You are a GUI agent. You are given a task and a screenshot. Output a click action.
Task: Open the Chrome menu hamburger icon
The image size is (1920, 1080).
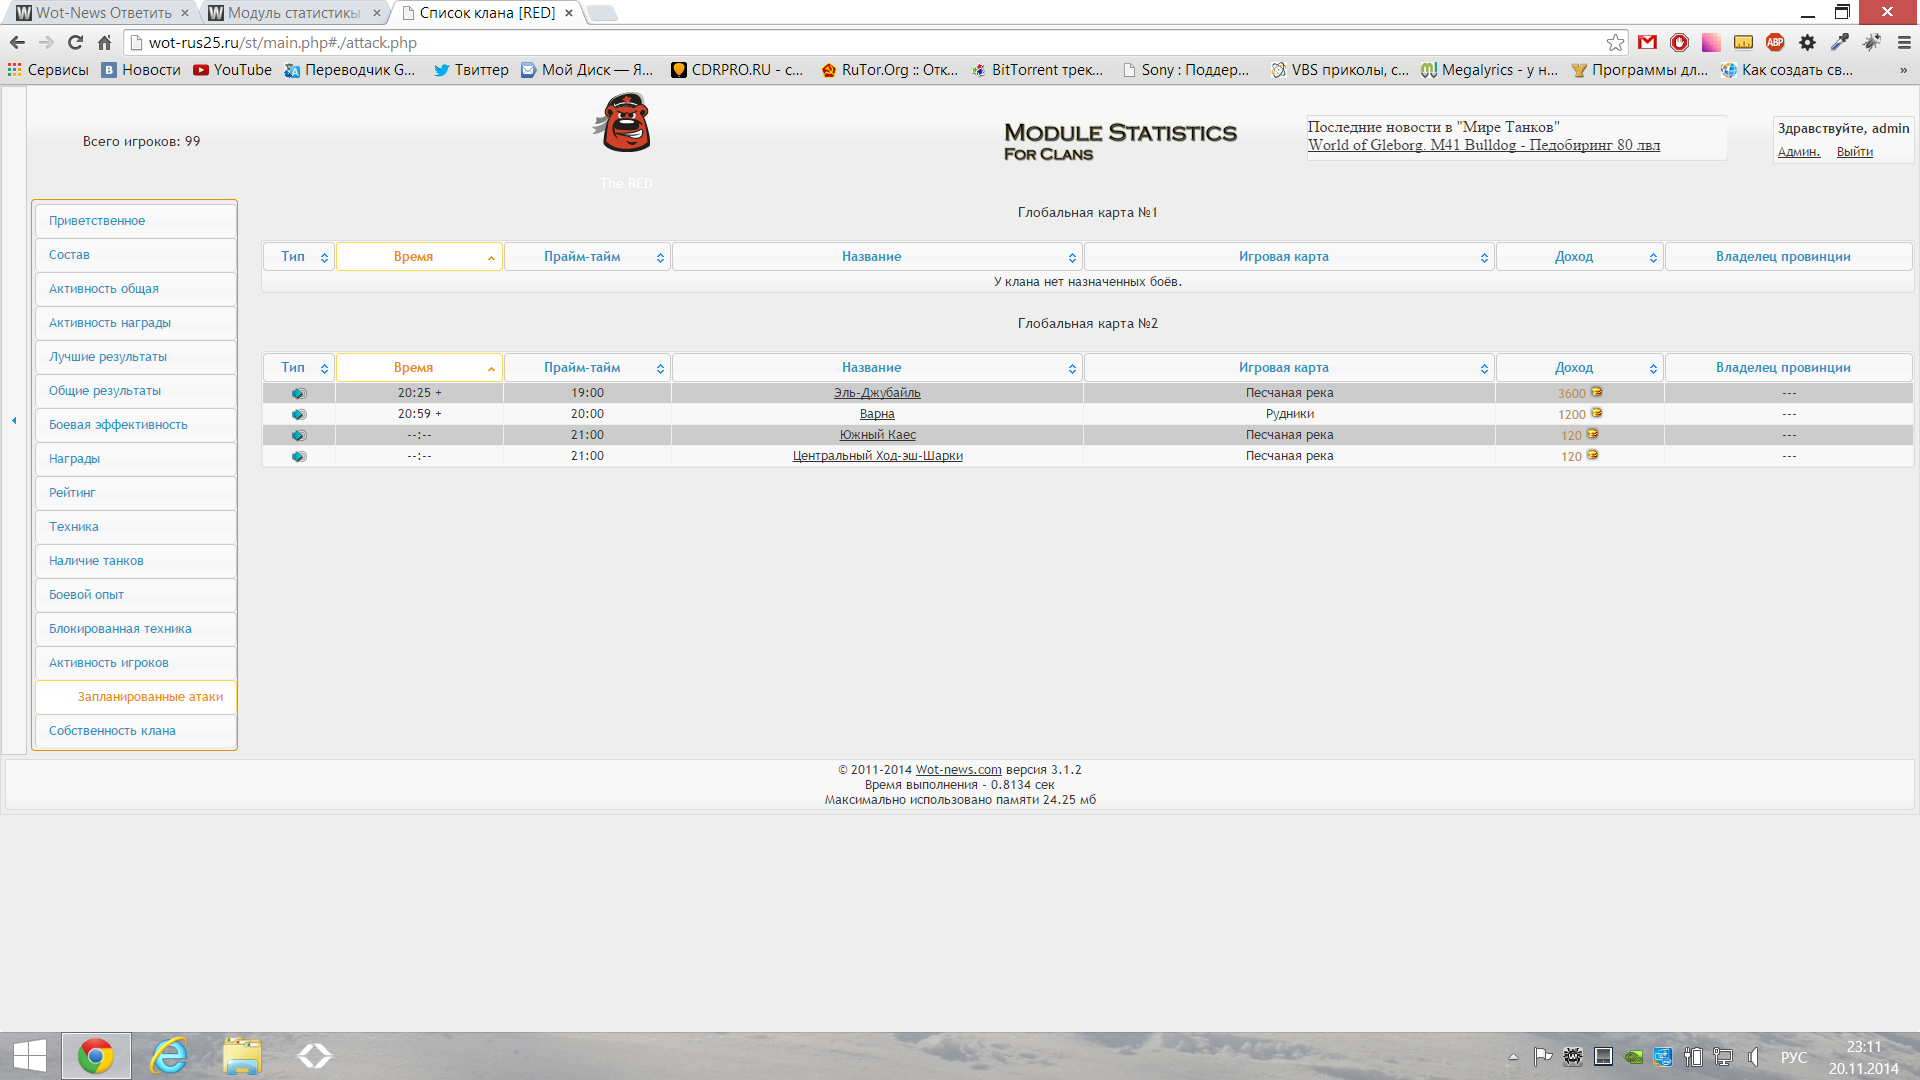1904,42
